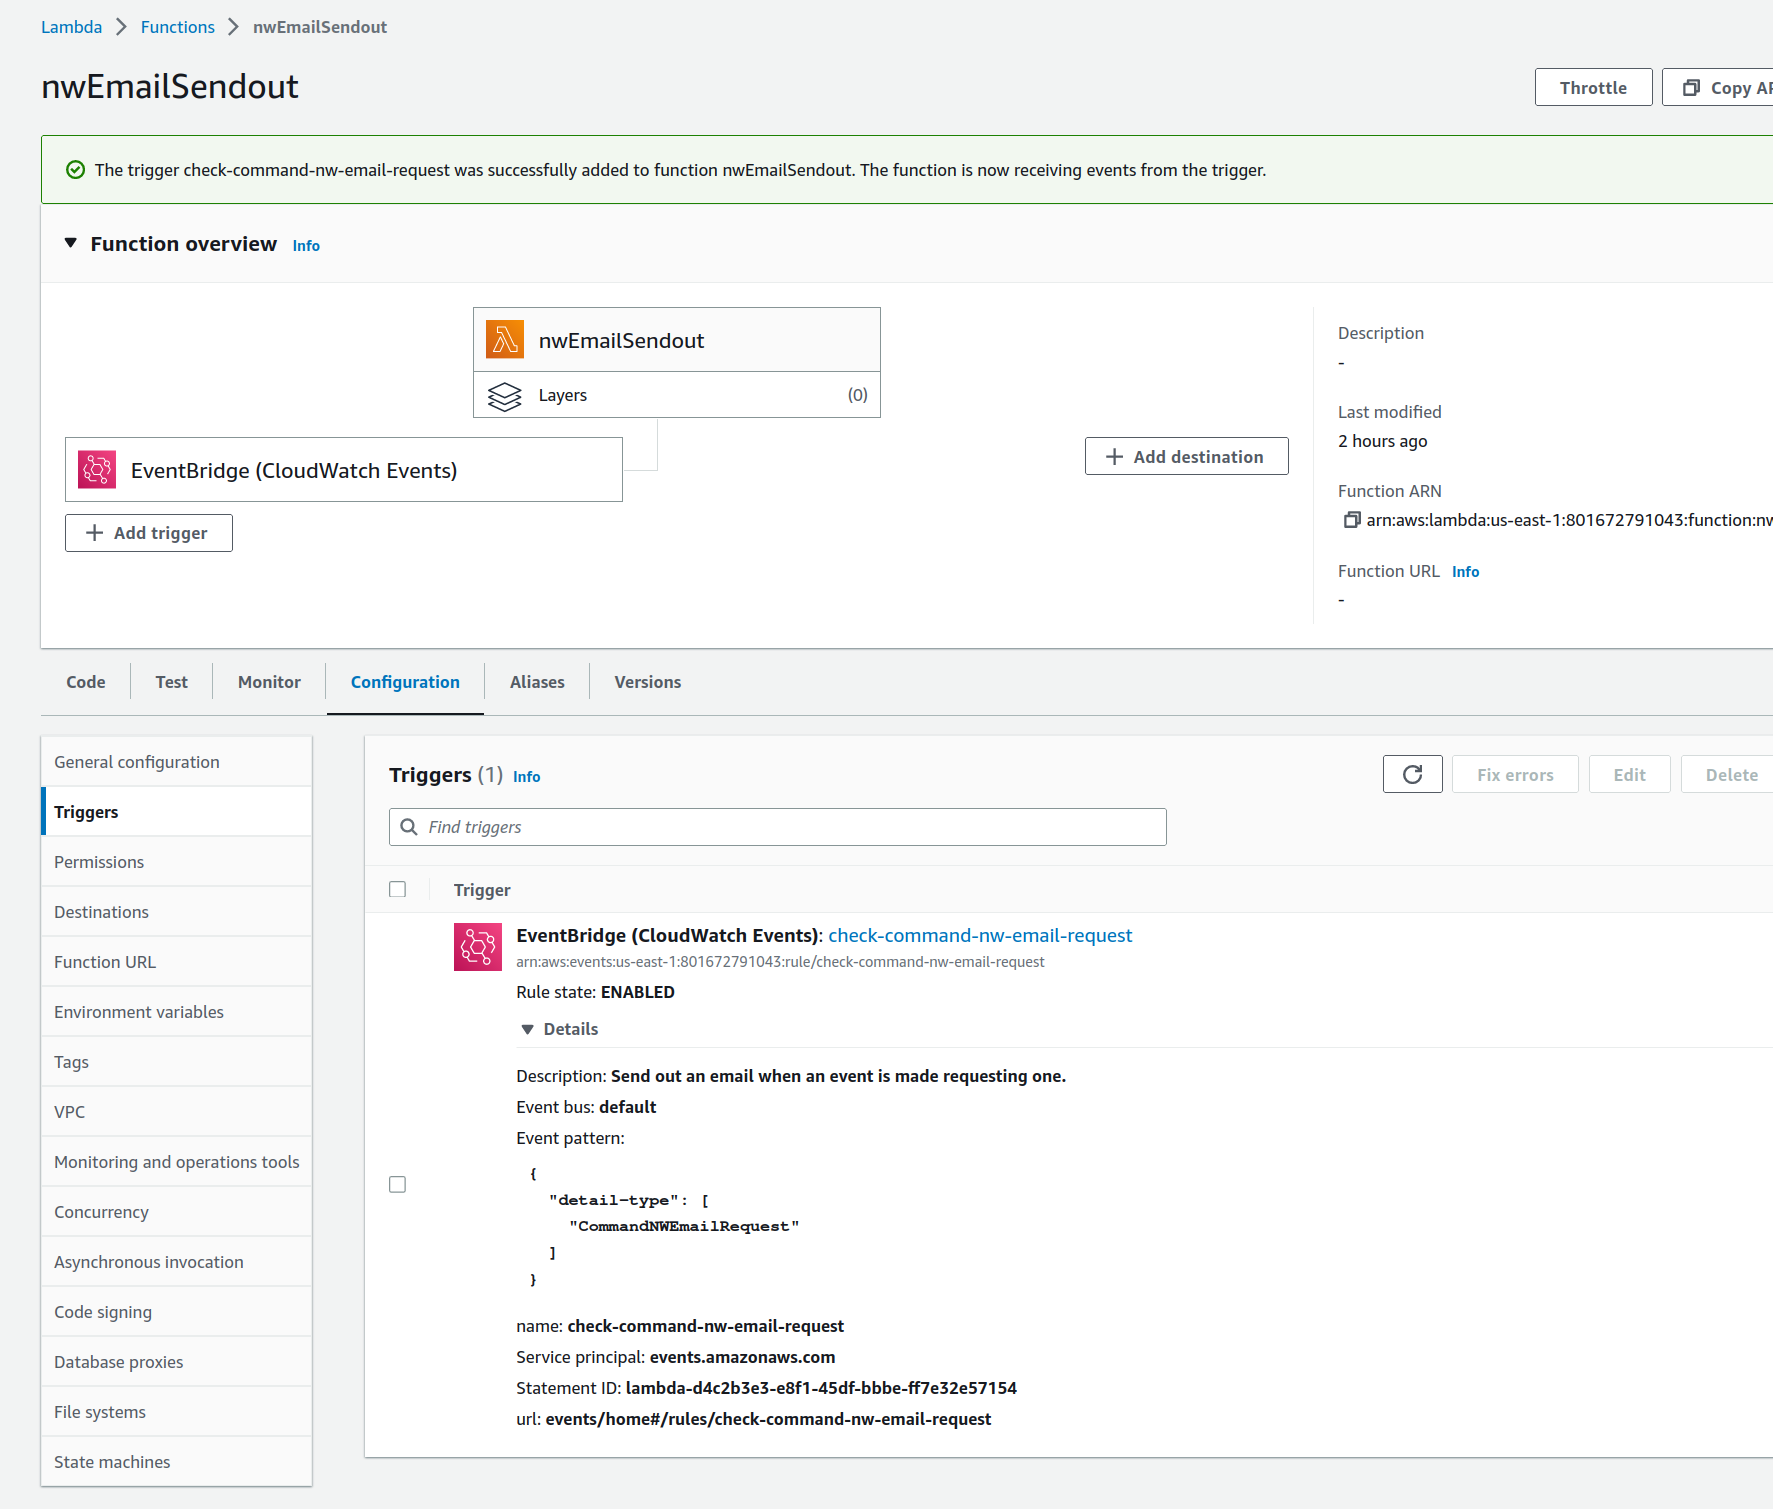This screenshot has width=1773, height=1509.
Task: Open the Versions tab
Action: 648,682
